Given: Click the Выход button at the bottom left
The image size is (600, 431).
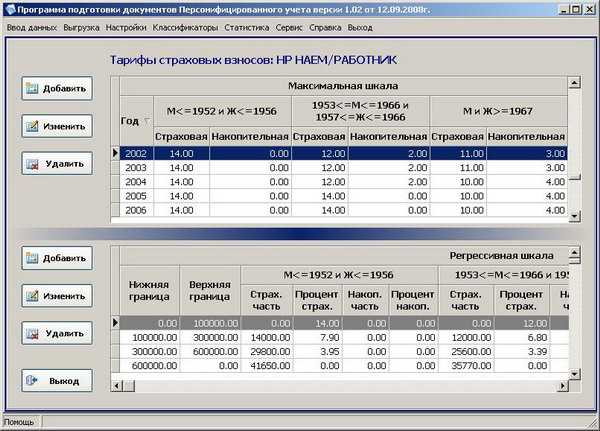Looking at the screenshot, I should click(x=57, y=380).
